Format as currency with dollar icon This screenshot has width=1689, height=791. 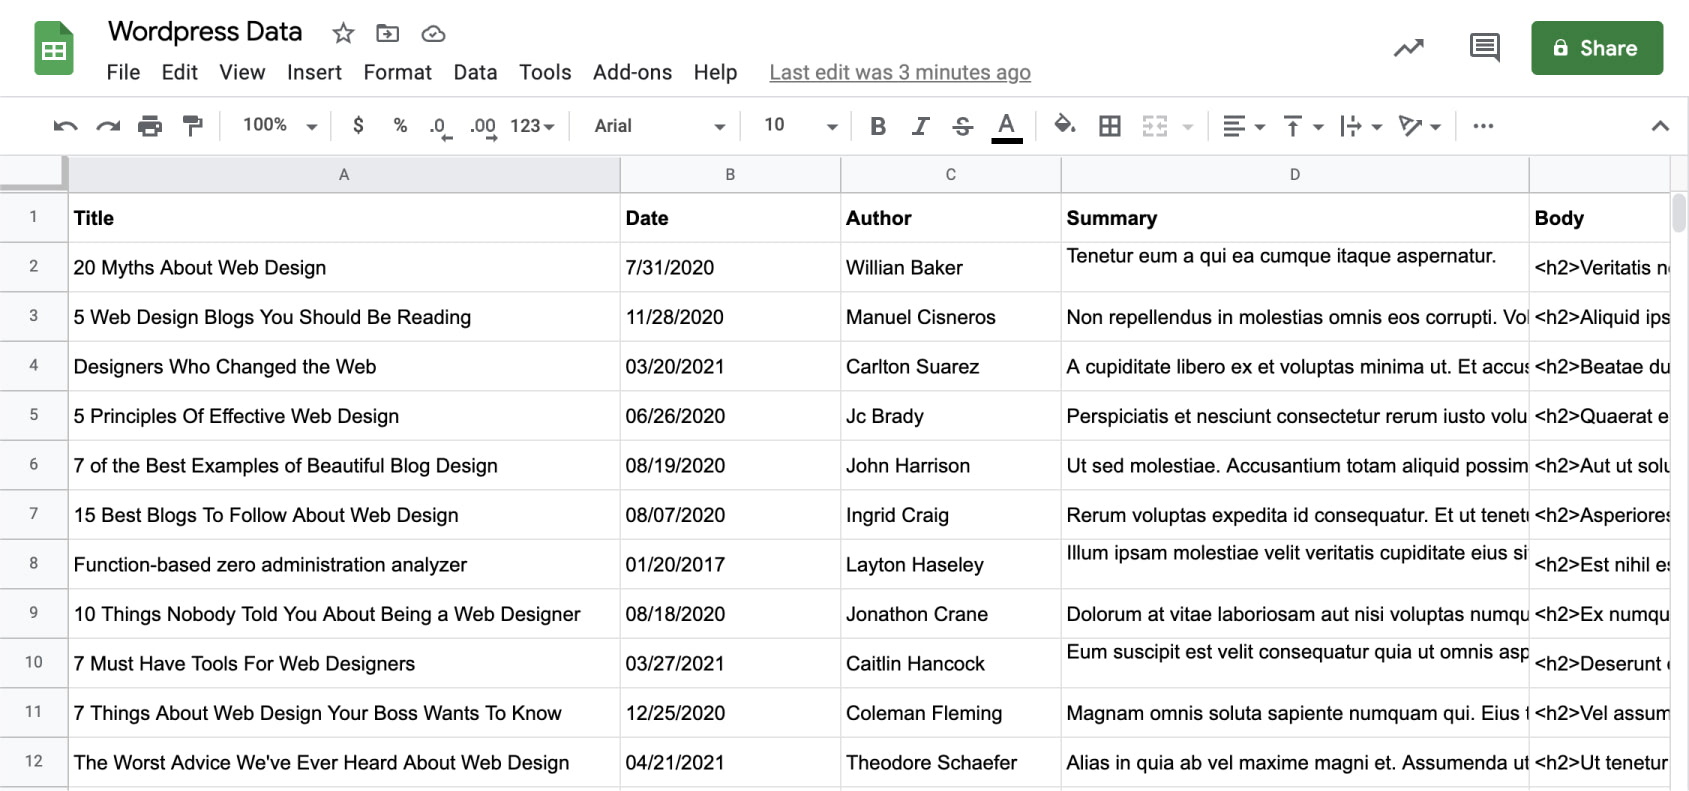tap(358, 125)
